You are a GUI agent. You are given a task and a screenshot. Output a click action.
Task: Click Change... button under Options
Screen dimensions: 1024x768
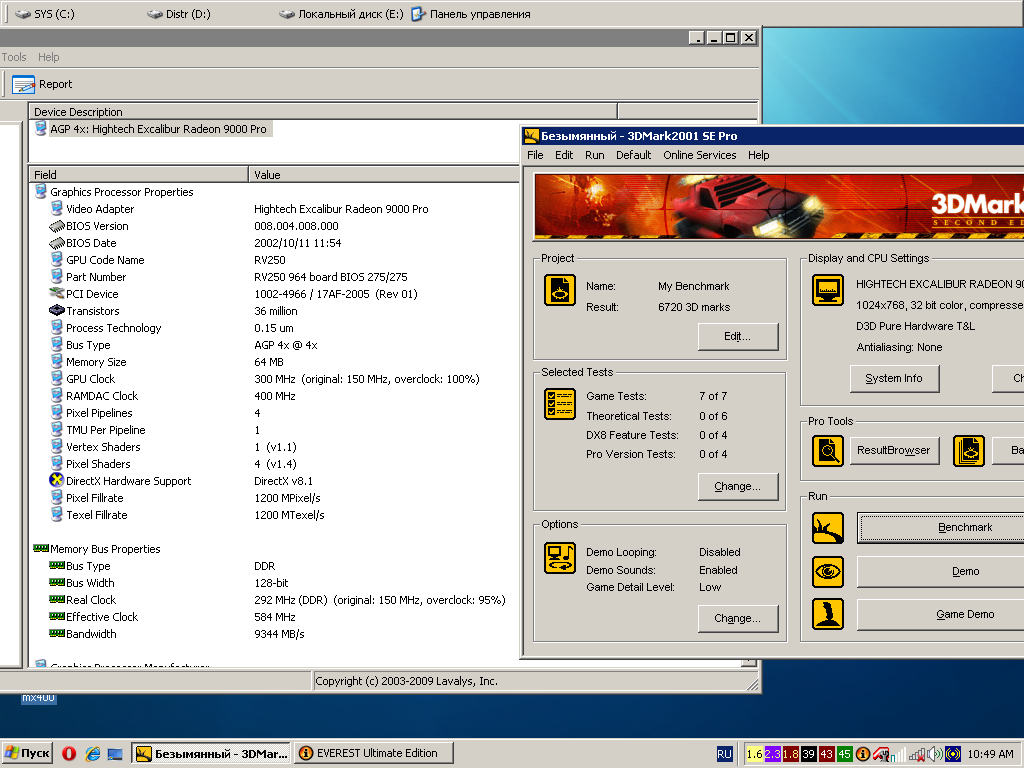pyautogui.click(x=737, y=618)
